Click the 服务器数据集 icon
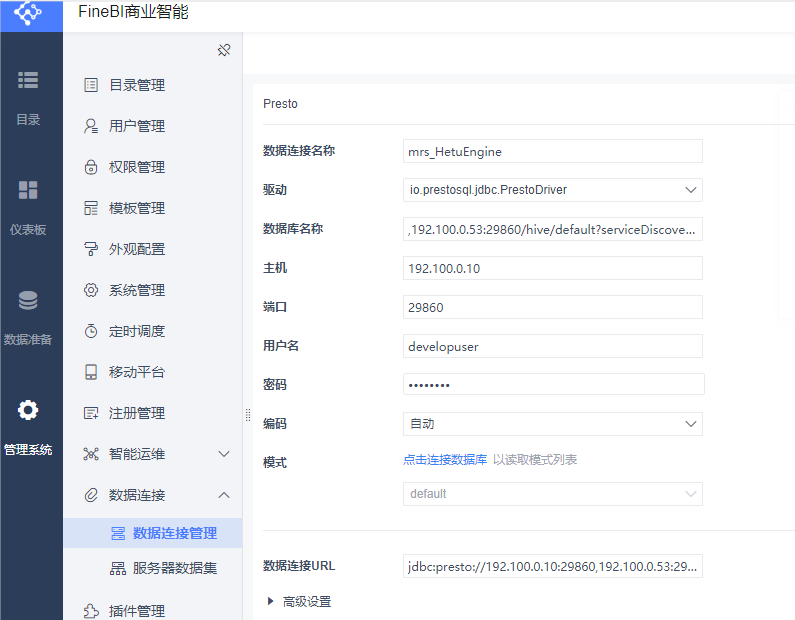 coord(118,568)
